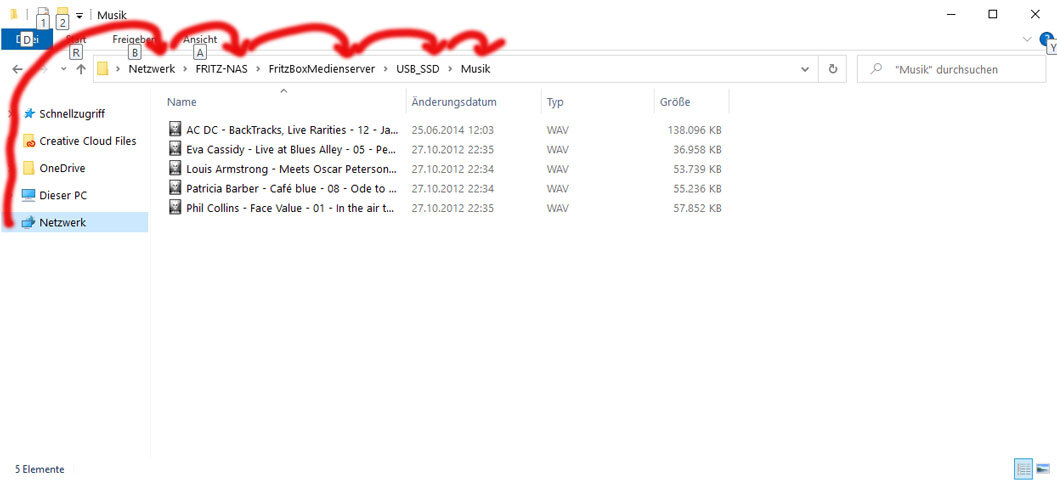This screenshot has height=480, width=1057.
Task: Expand the Schnellzugriff tree node
Action: tap(11, 114)
